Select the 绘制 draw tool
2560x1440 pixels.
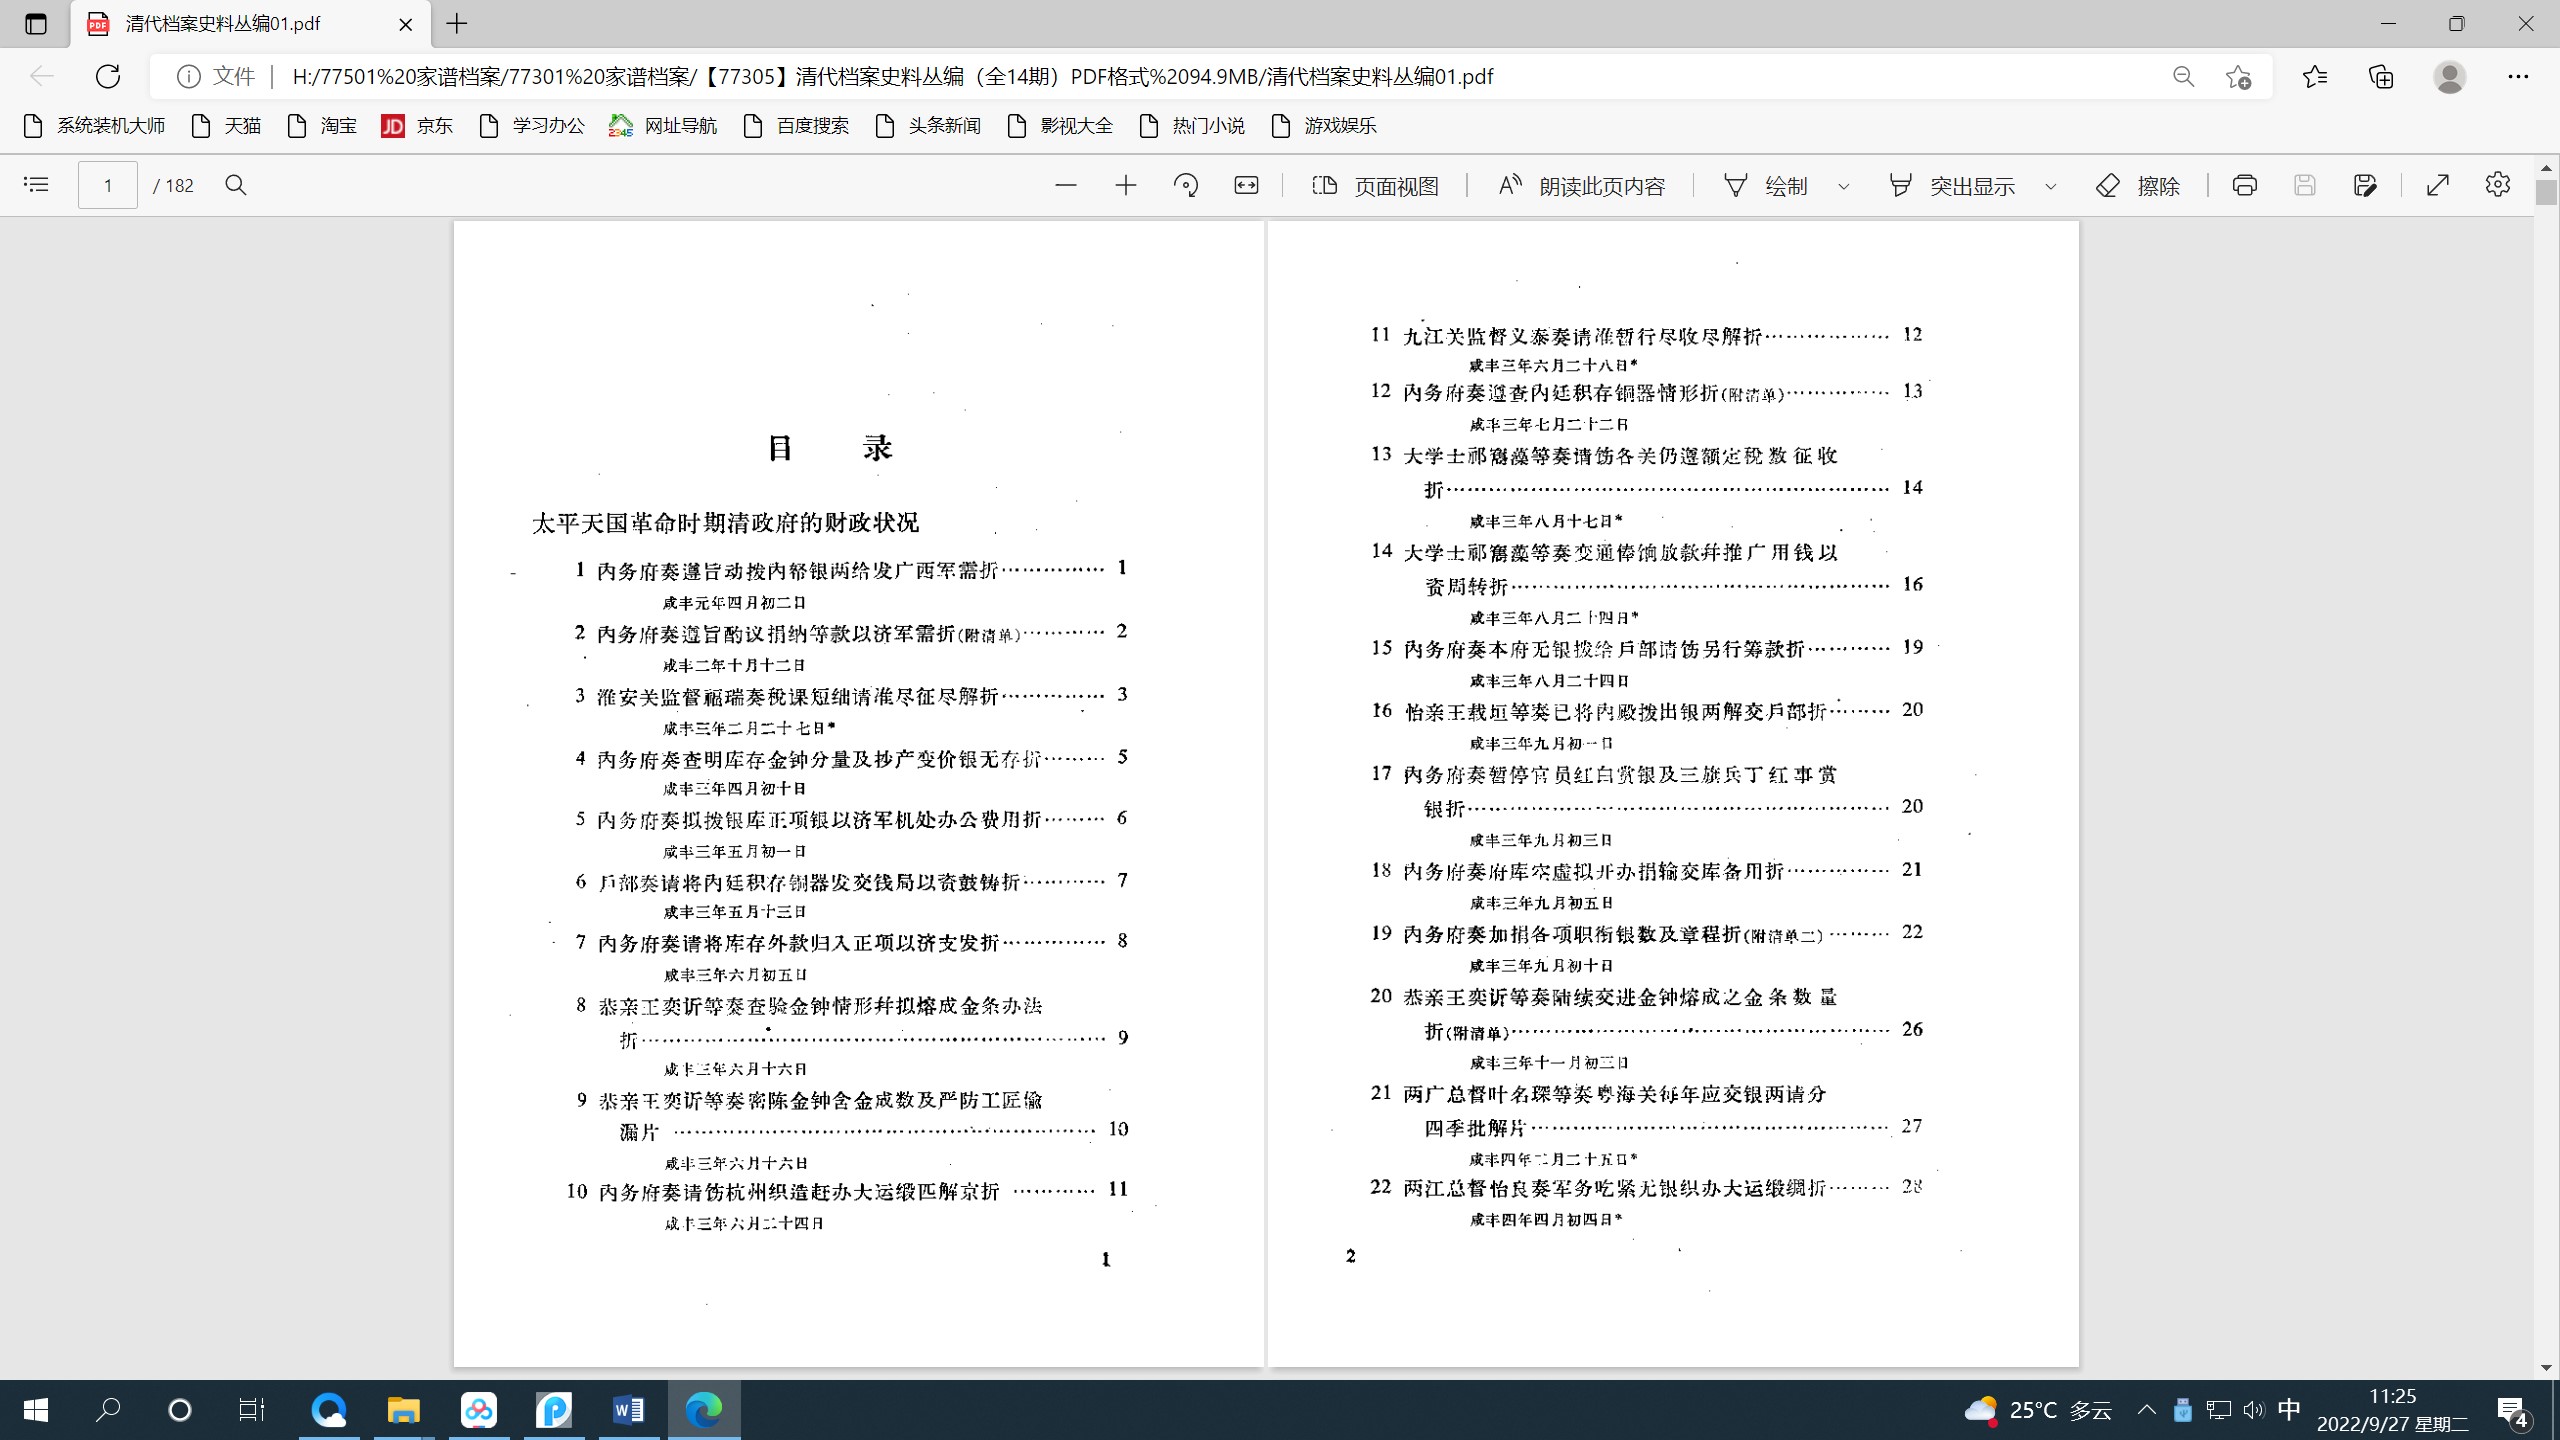tap(1766, 186)
